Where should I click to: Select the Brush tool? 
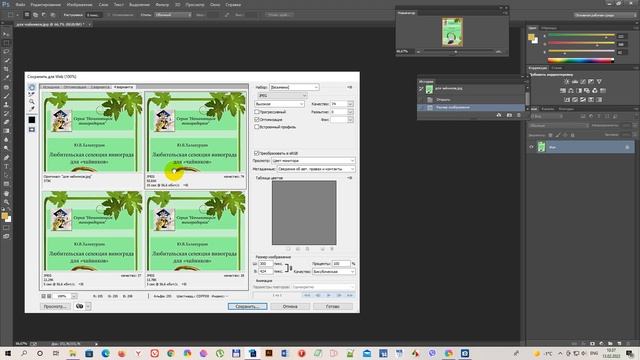[6, 96]
